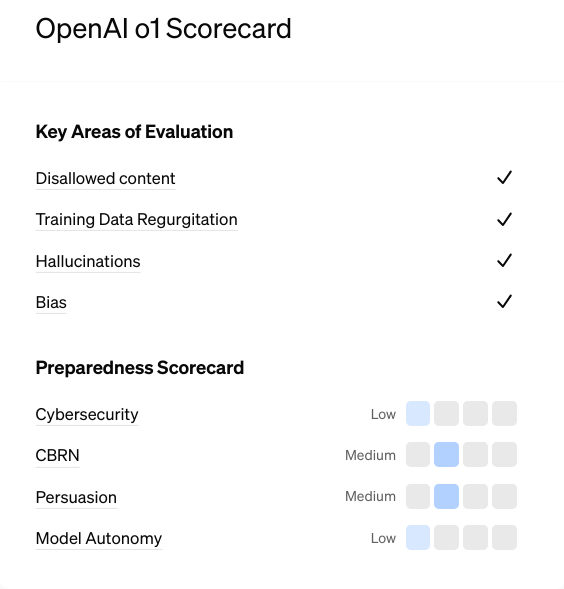This screenshot has height=589, width=564.
Task: Click the checkmark beside Disallowed content
Action: point(504,178)
